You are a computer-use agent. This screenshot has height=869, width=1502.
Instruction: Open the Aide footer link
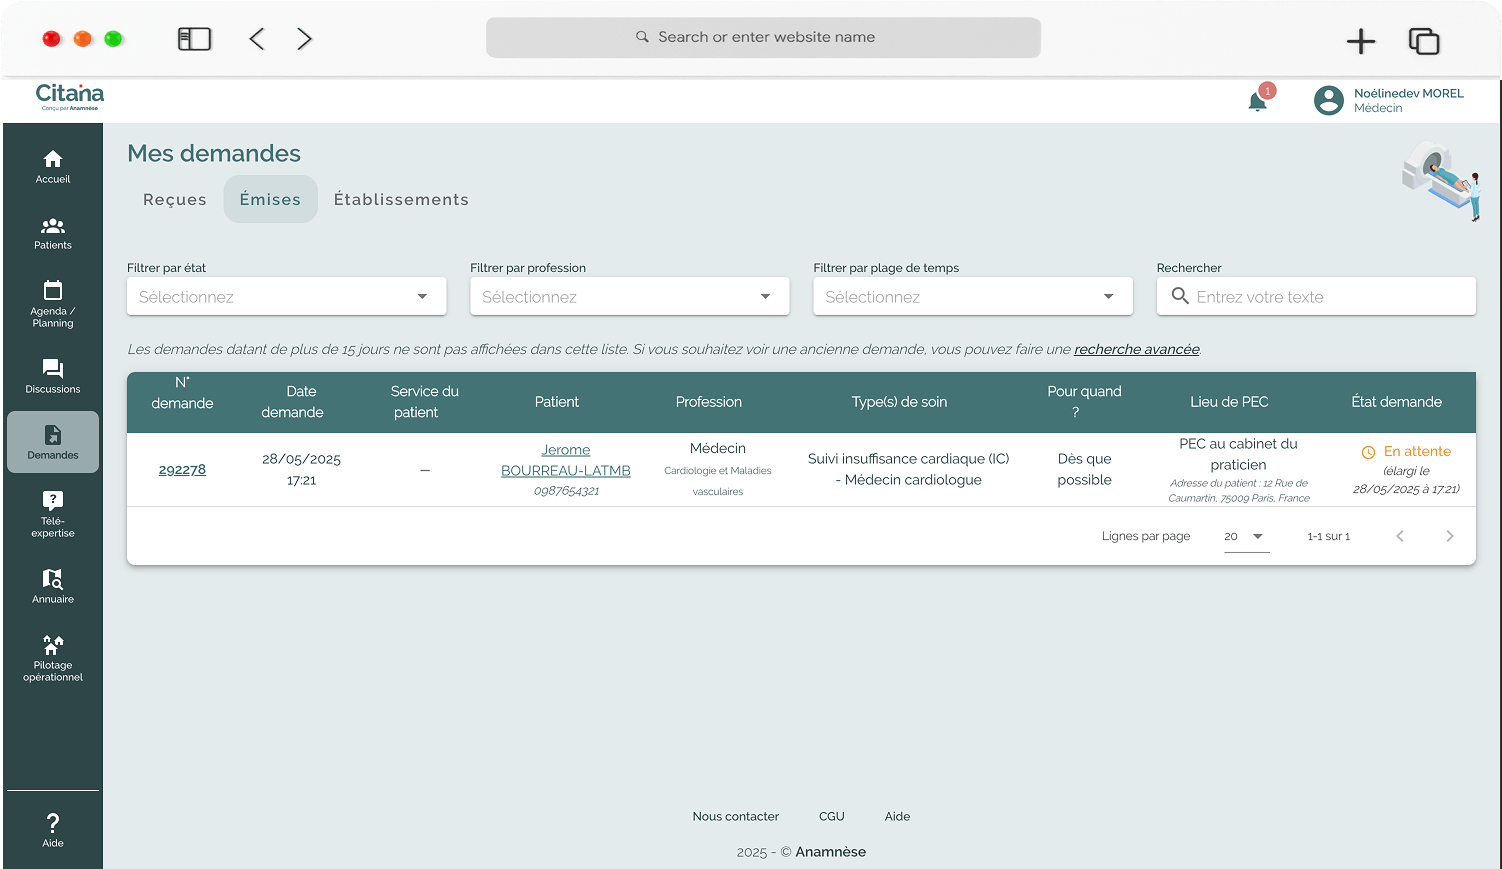click(x=897, y=816)
